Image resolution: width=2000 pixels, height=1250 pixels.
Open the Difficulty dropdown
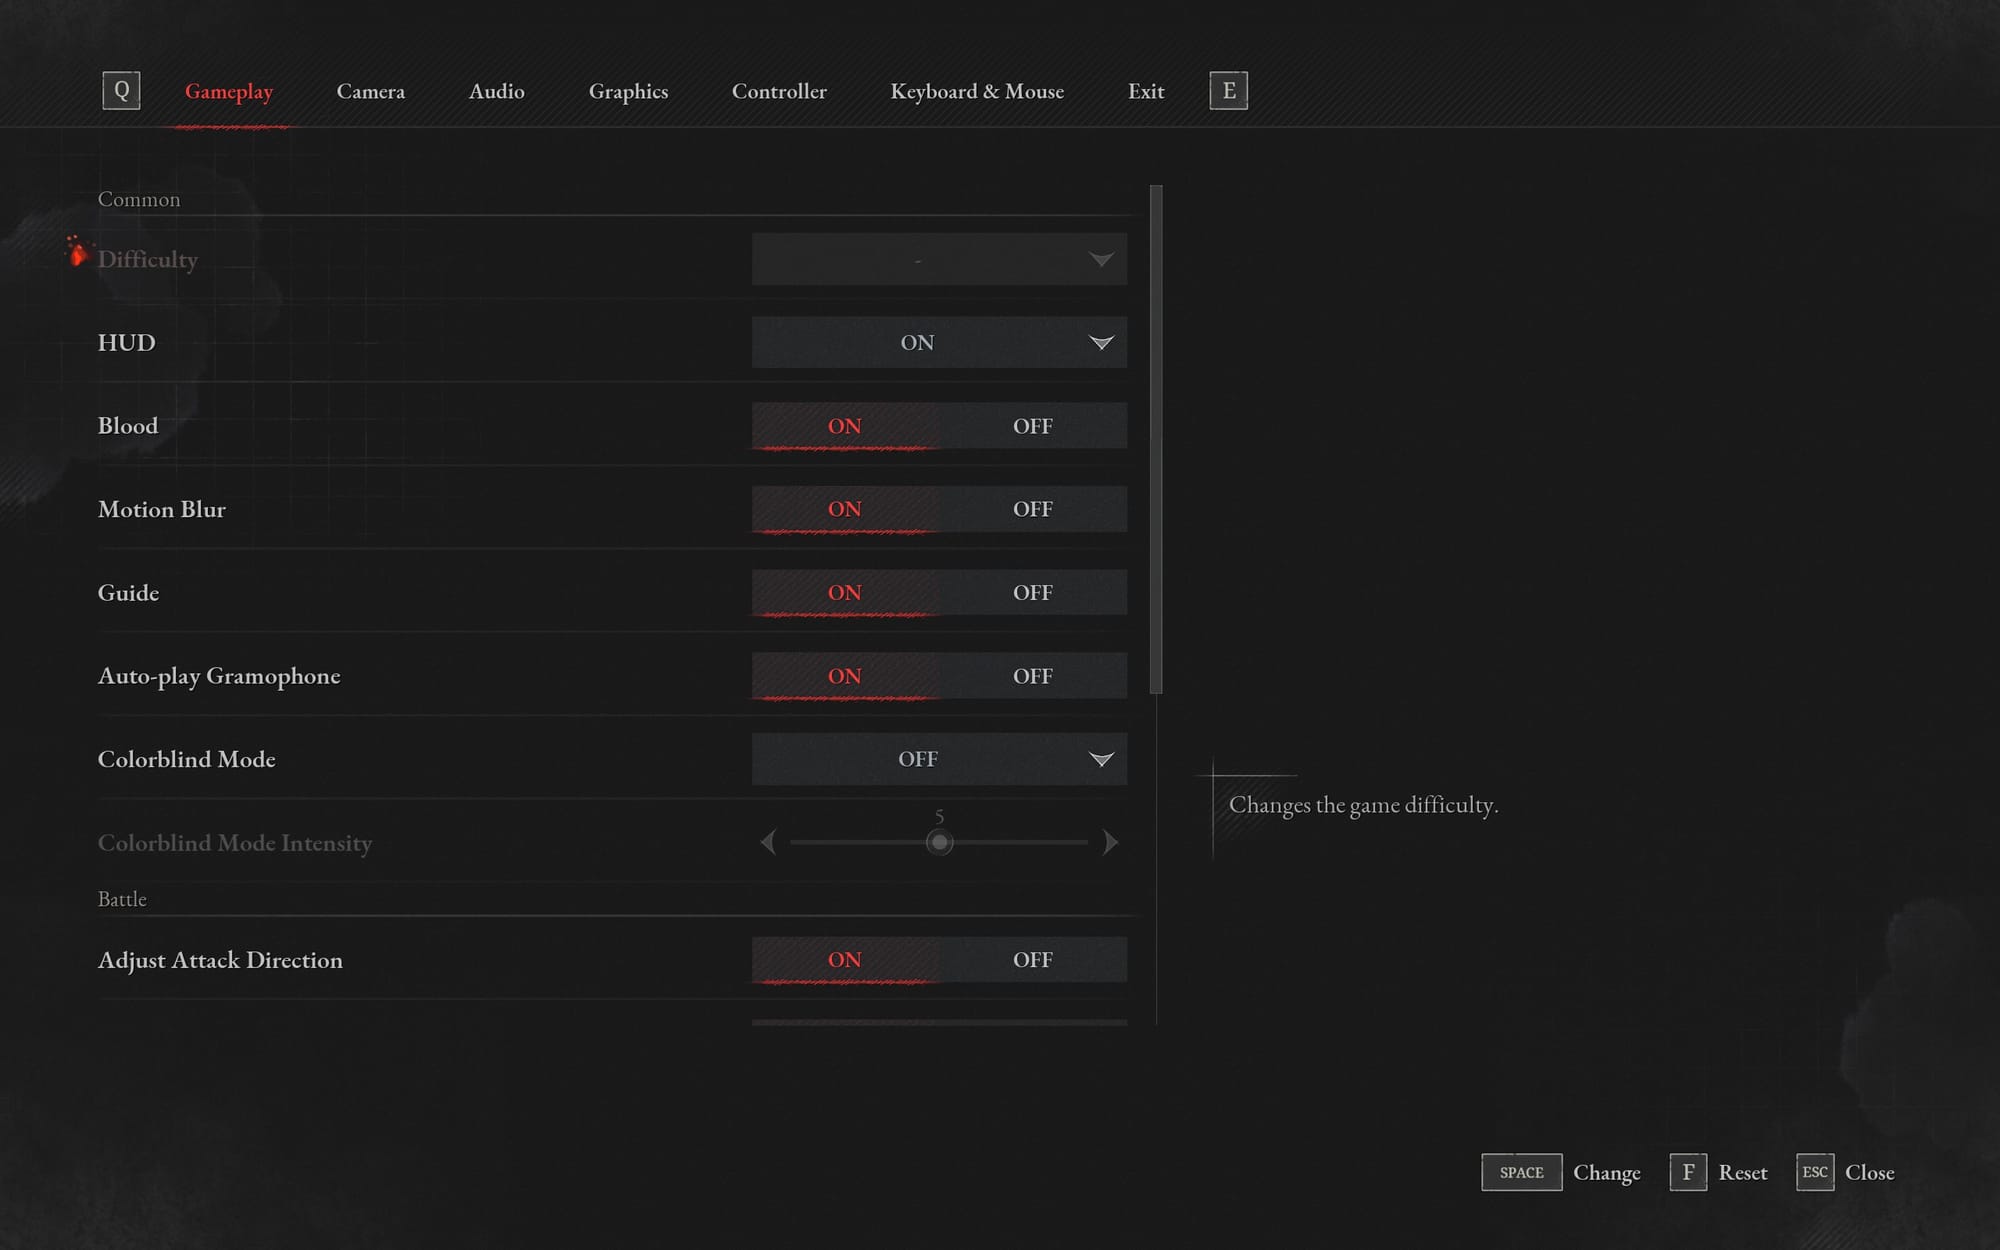tap(938, 259)
